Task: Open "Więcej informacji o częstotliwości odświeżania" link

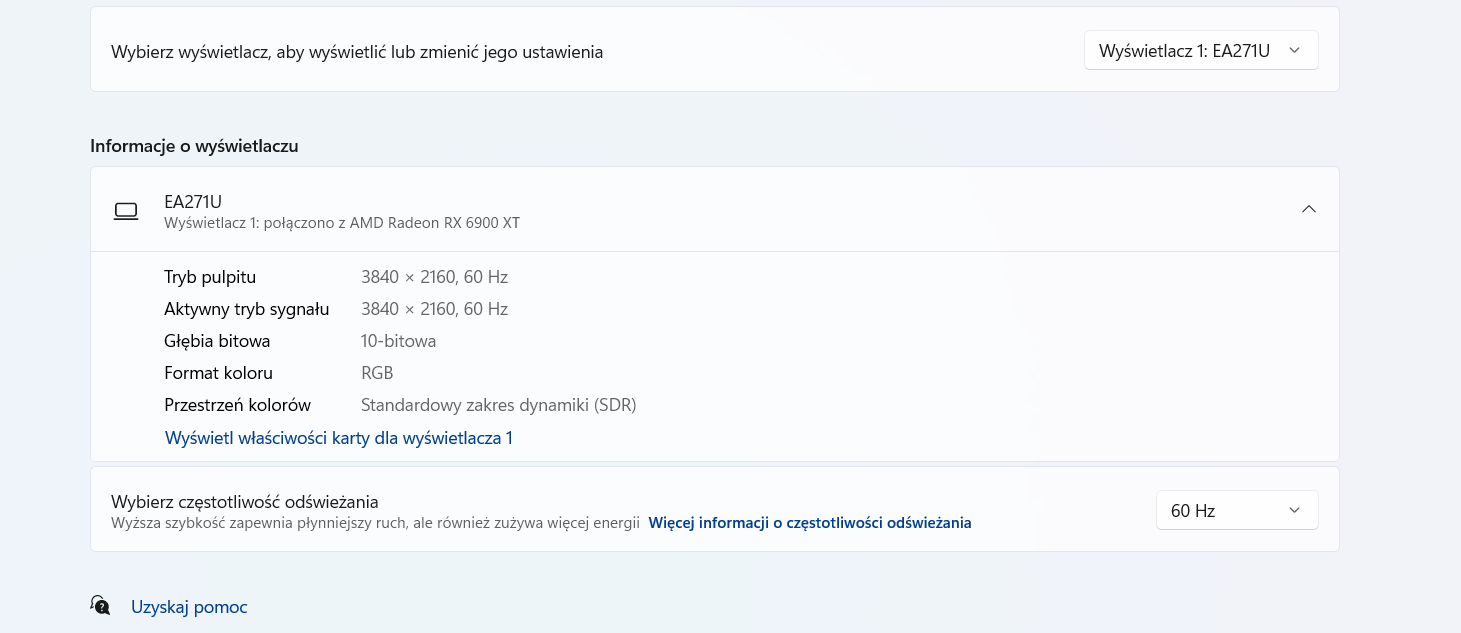Action: (809, 523)
